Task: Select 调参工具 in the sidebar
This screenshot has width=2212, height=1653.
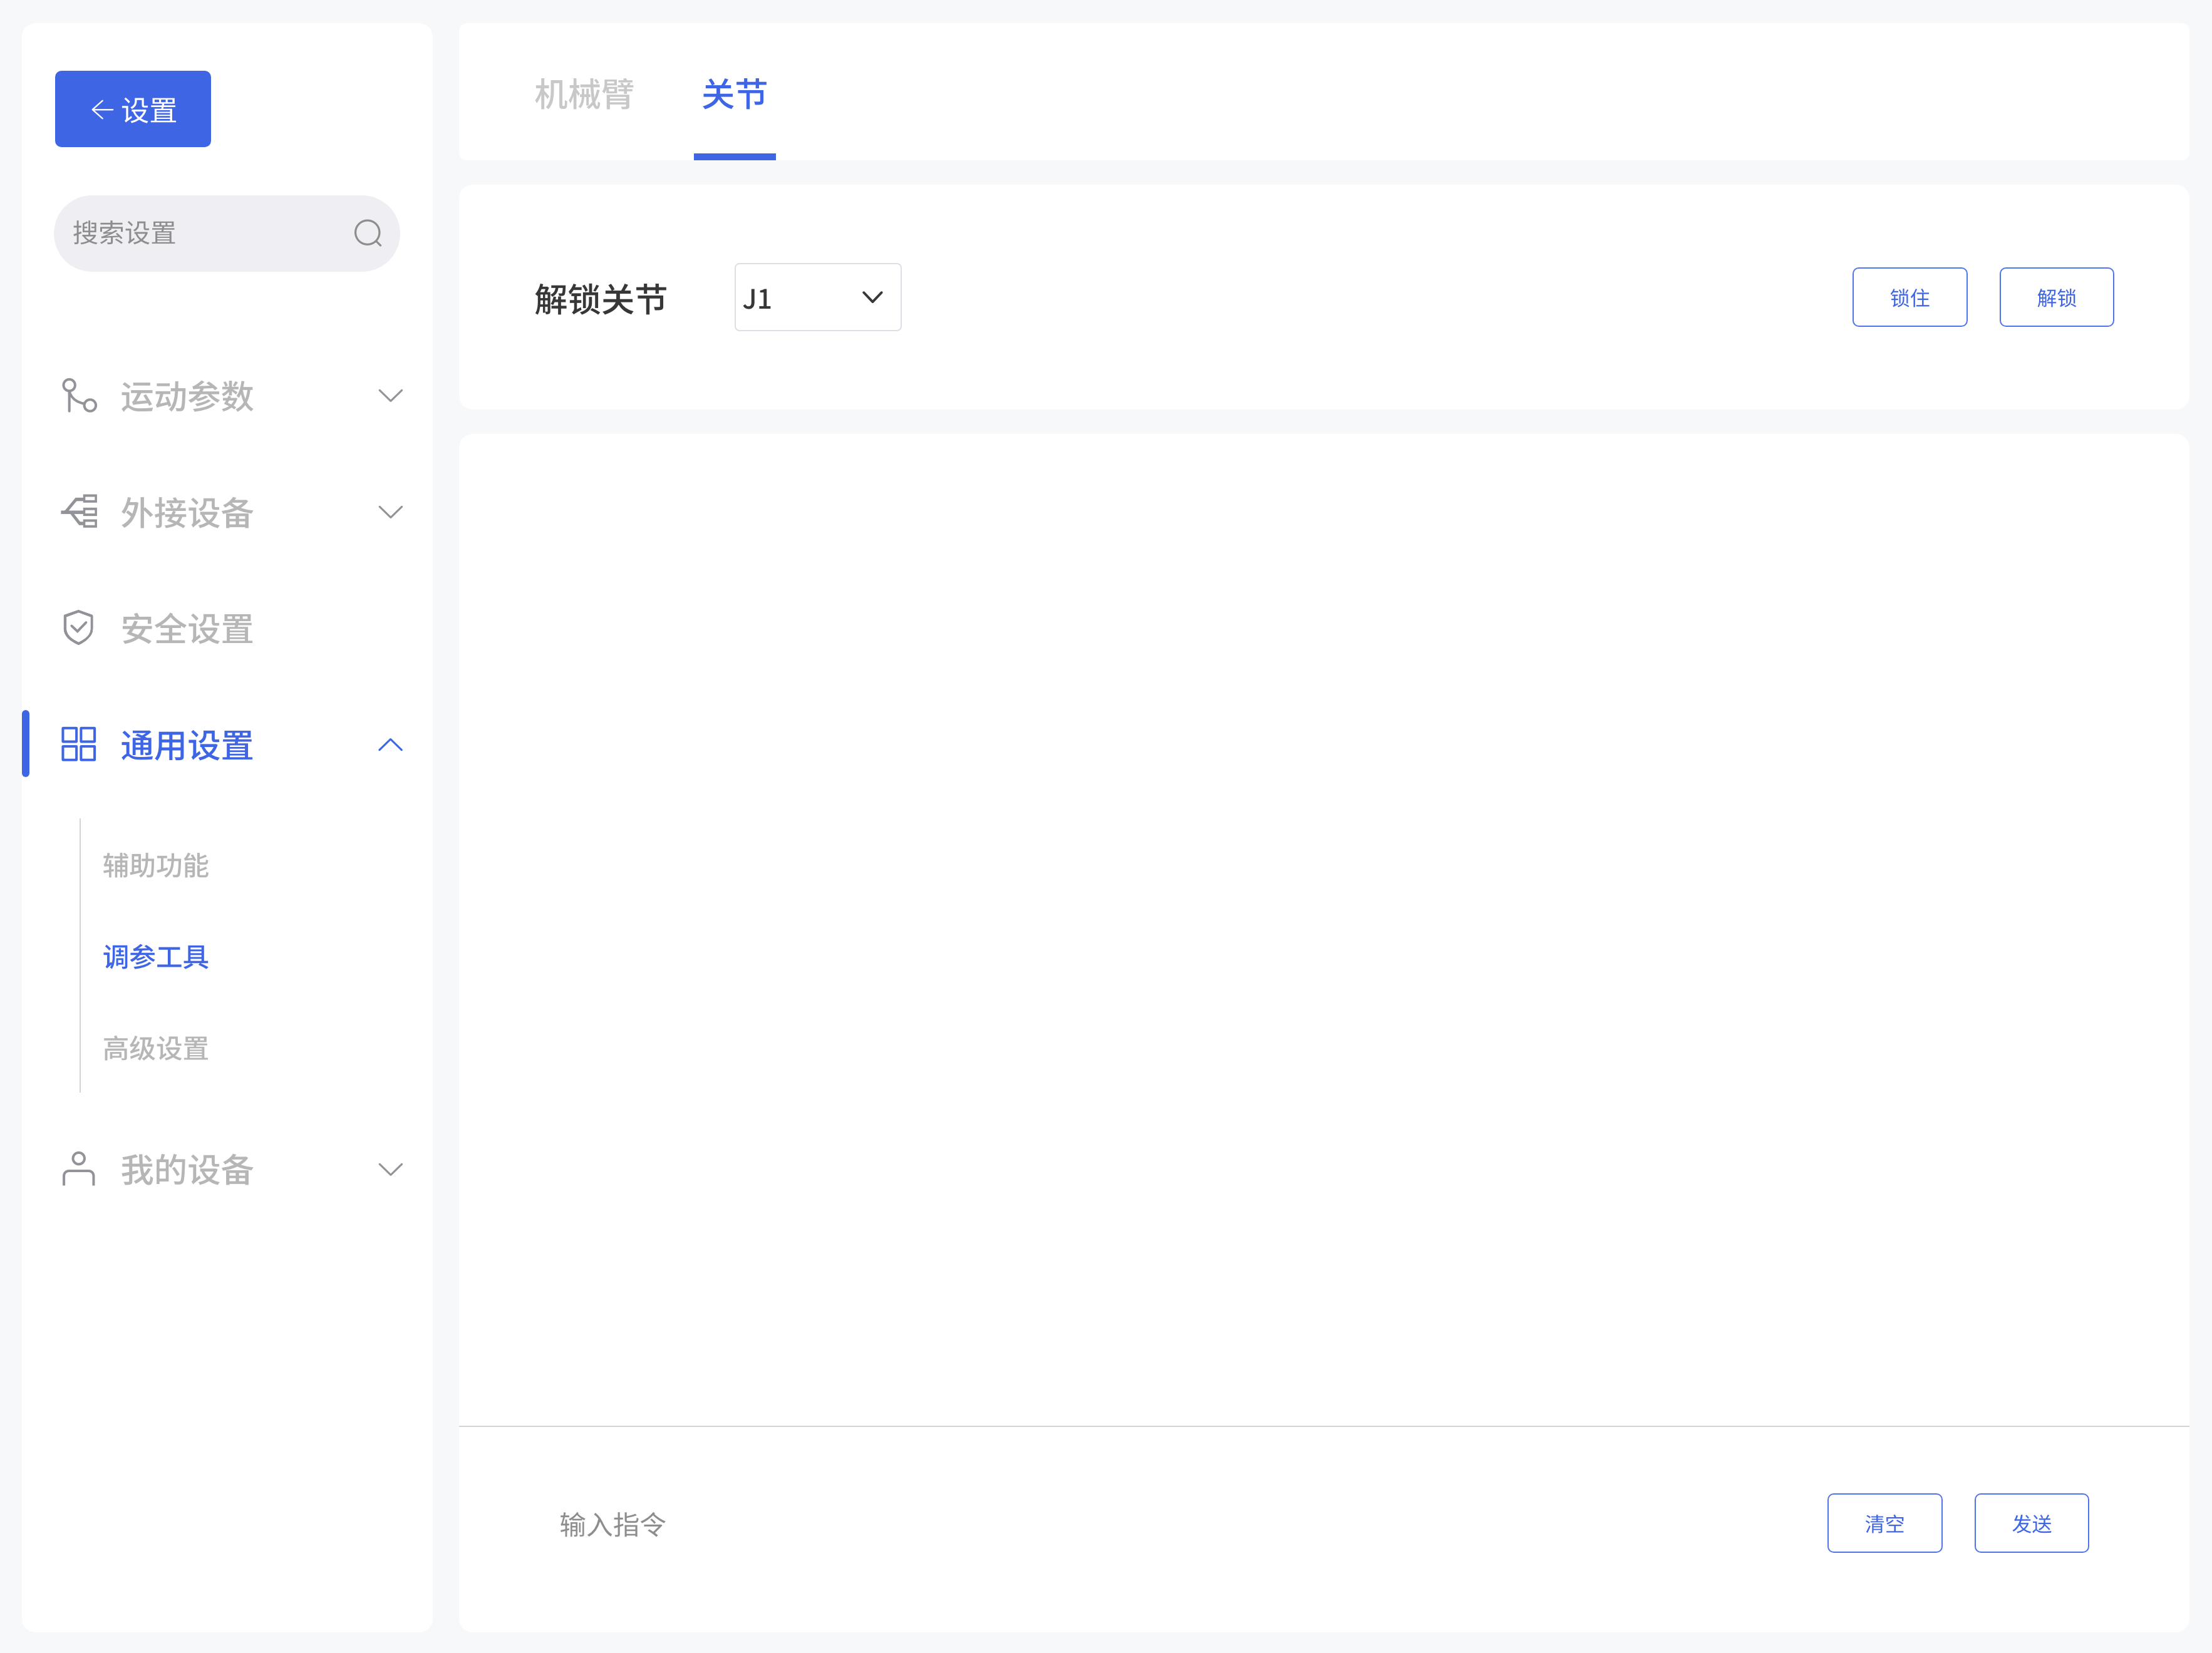Action: (155, 957)
